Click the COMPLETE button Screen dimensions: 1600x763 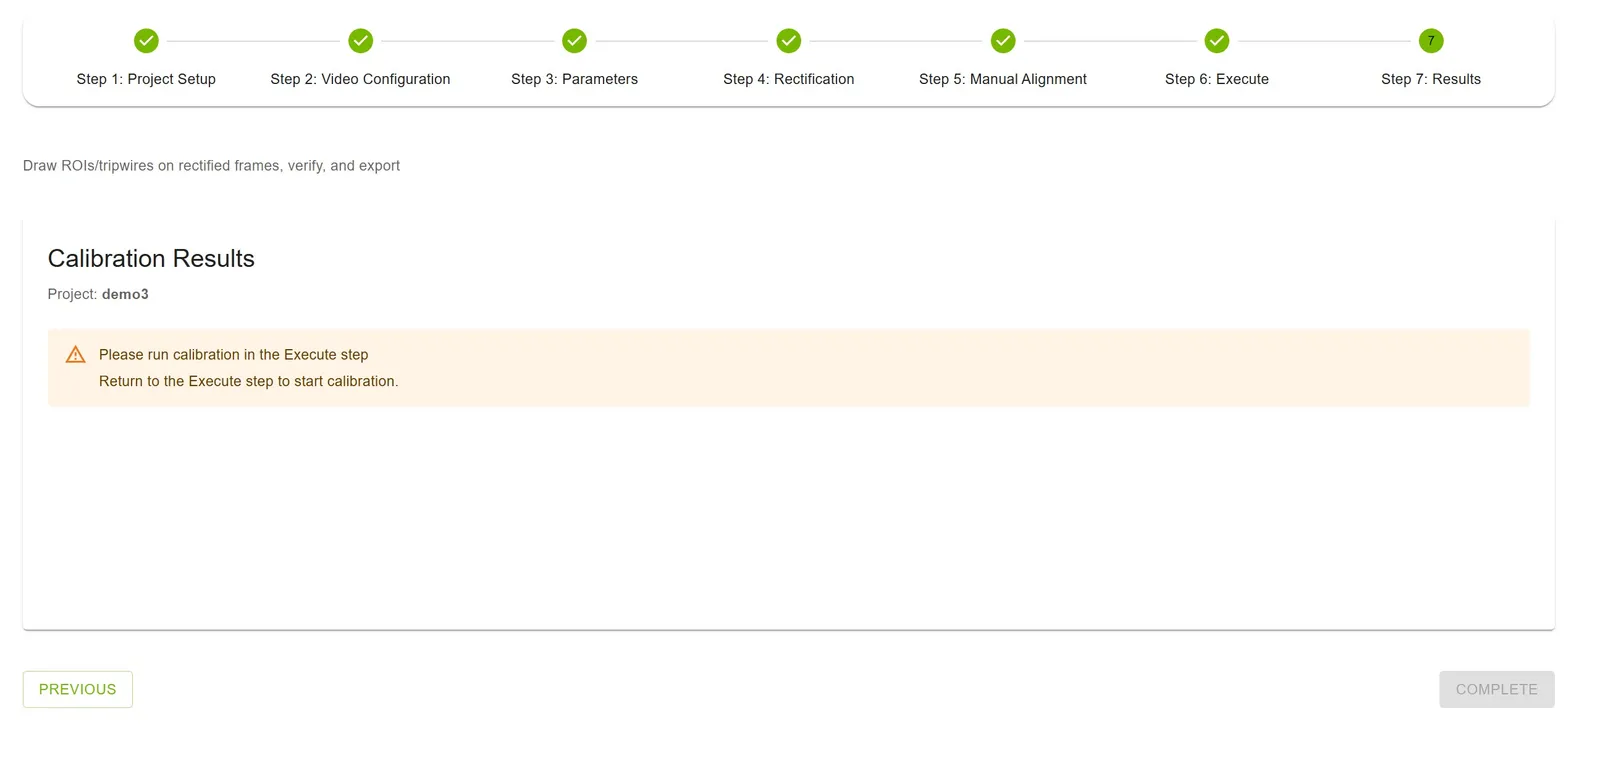tap(1497, 689)
